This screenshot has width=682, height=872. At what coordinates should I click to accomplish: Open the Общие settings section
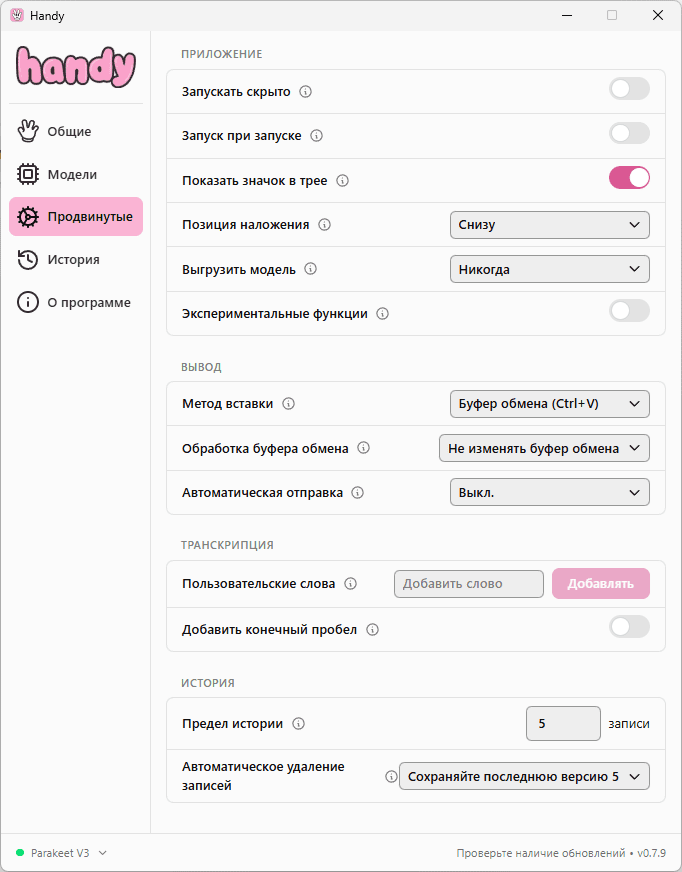coord(69,131)
